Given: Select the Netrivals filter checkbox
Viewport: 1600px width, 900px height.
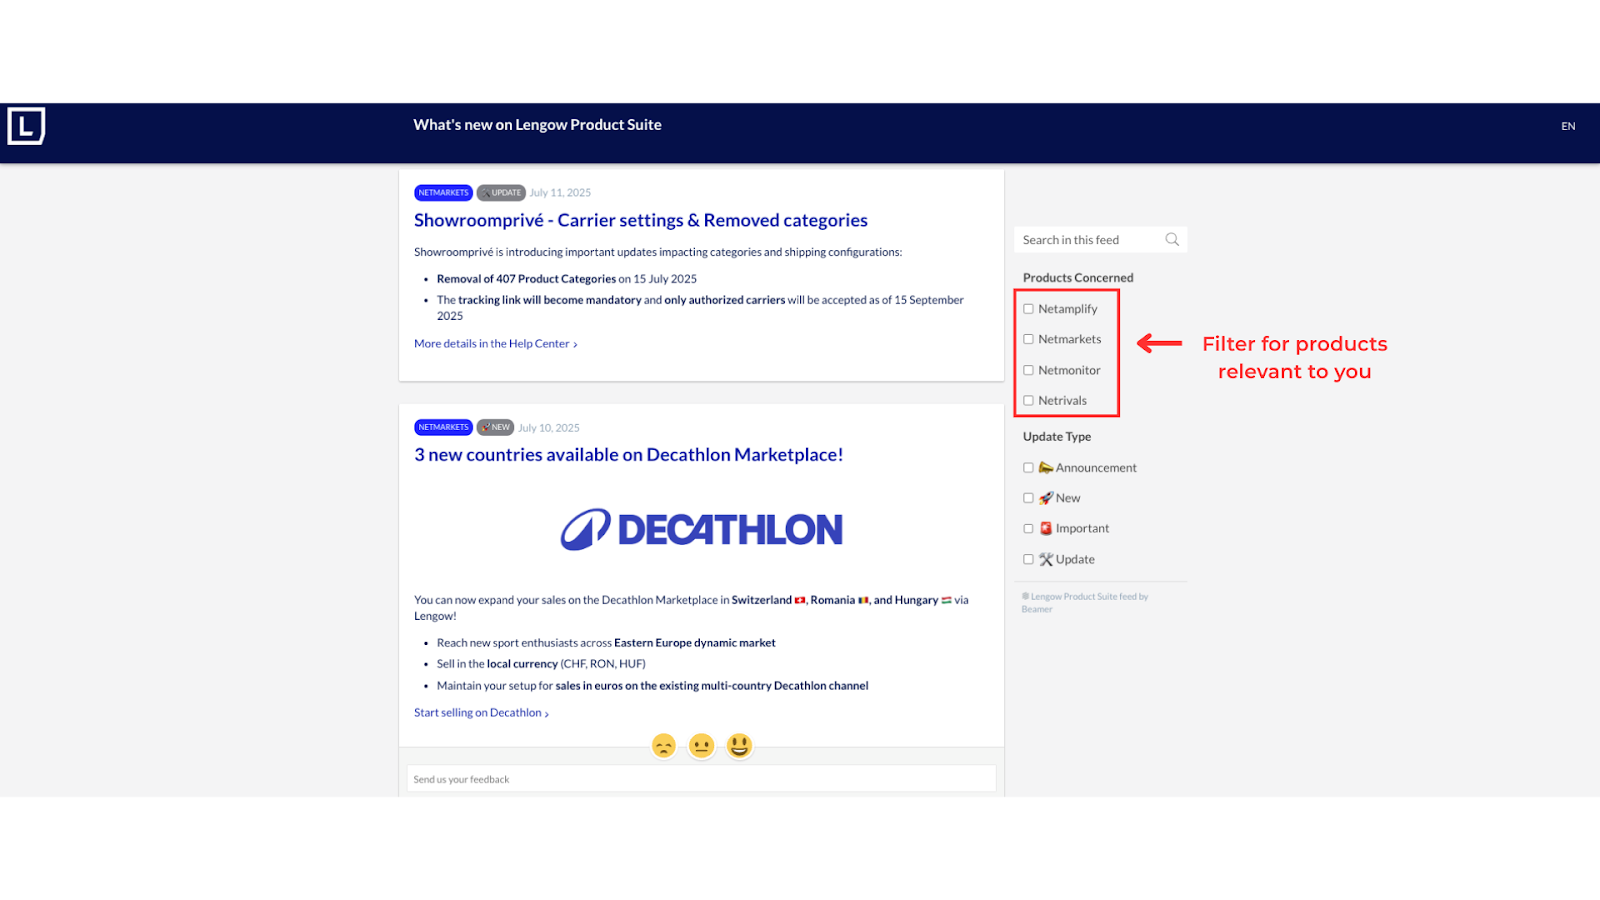Looking at the screenshot, I should 1028,401.
